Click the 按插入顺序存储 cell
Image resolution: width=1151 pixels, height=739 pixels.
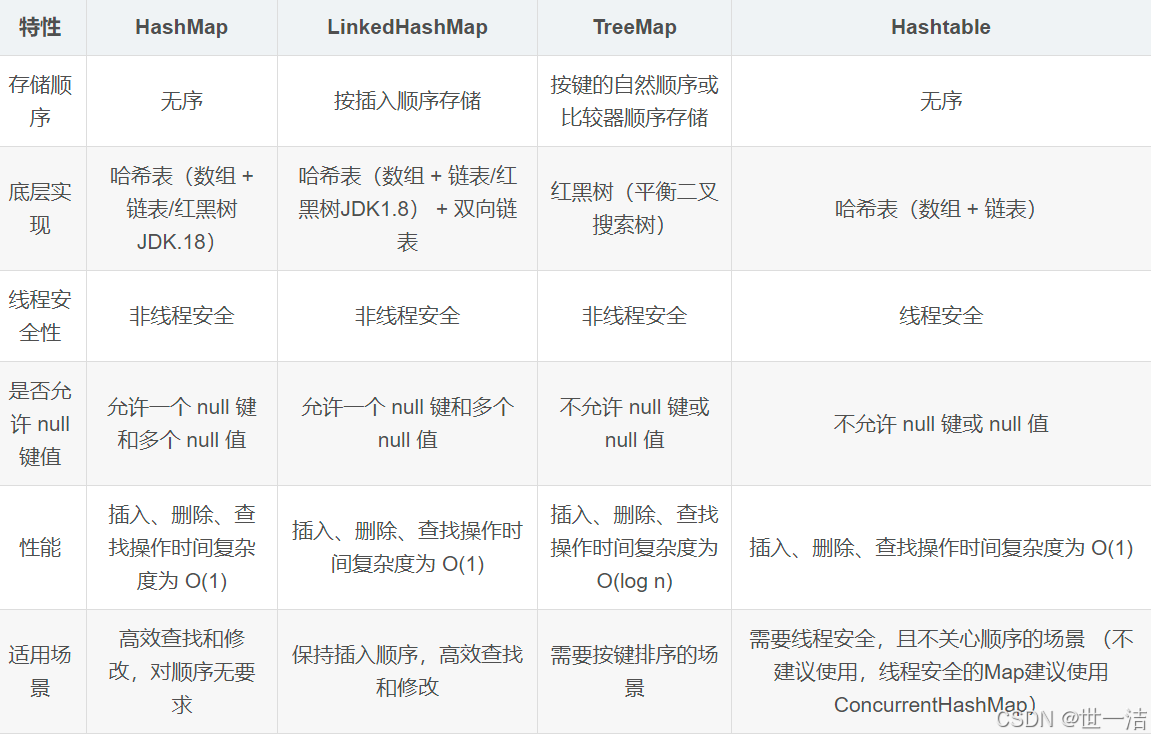[407, 101]
